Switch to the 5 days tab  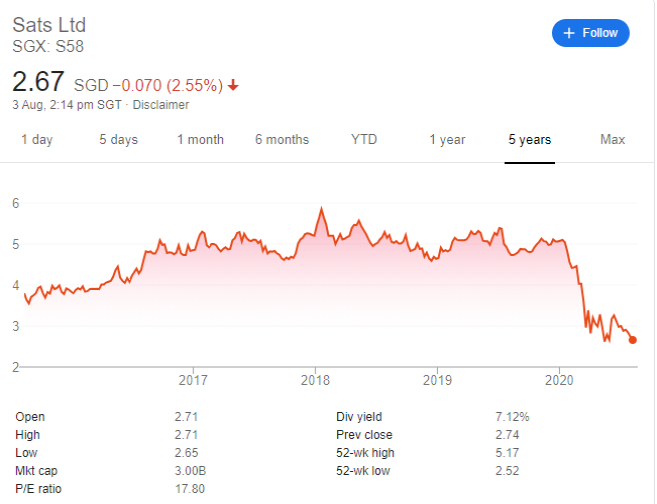tap(119, 140)
